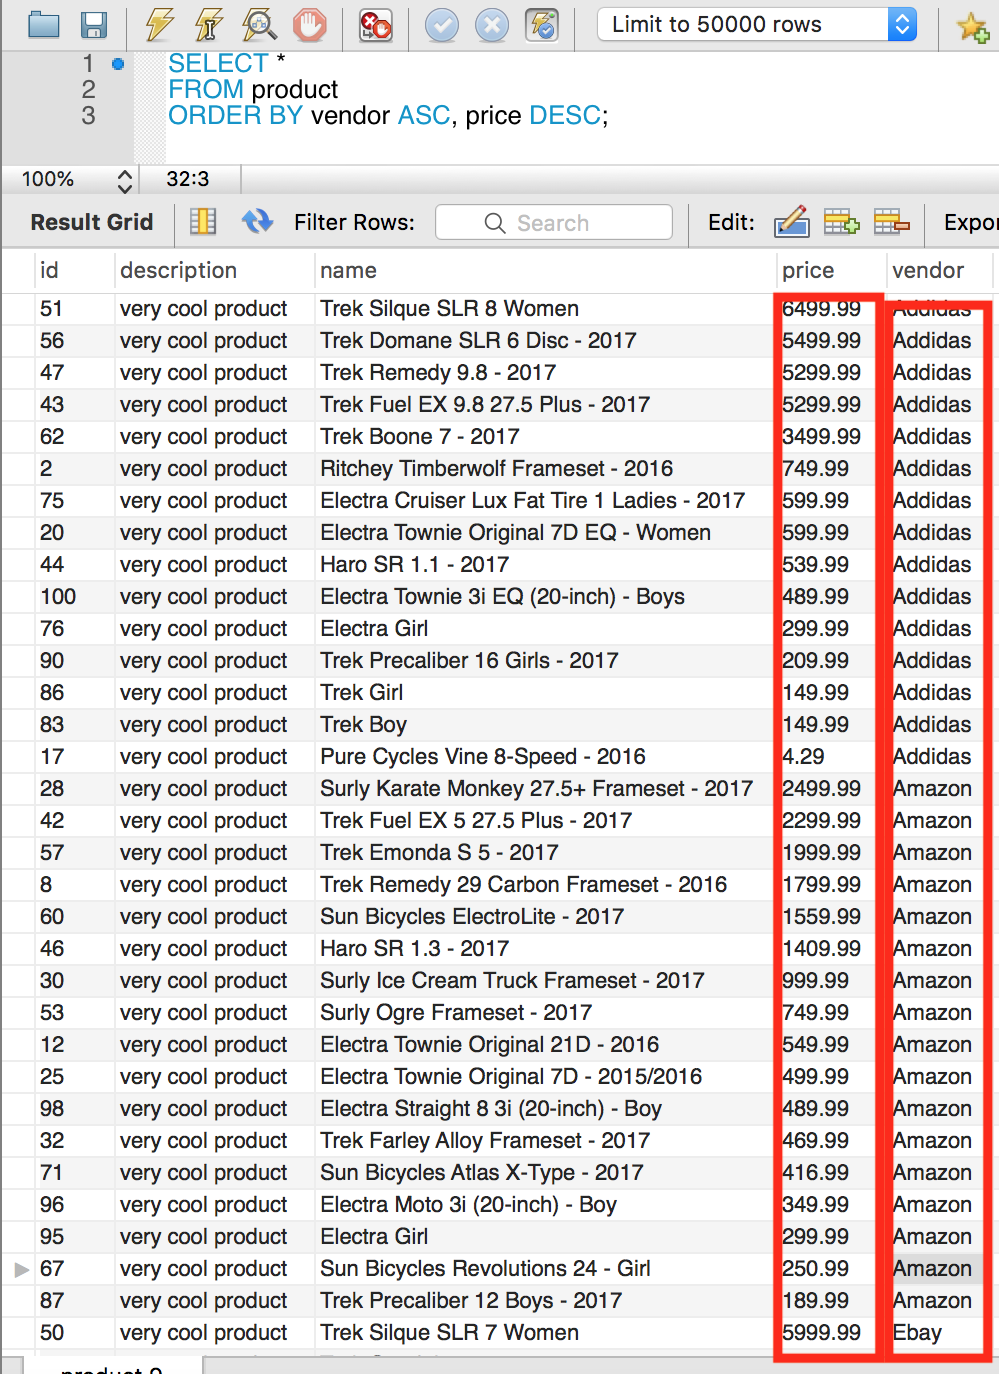
Task: Change editor zoom with 100% stepper
Action: tap(124, 180)
